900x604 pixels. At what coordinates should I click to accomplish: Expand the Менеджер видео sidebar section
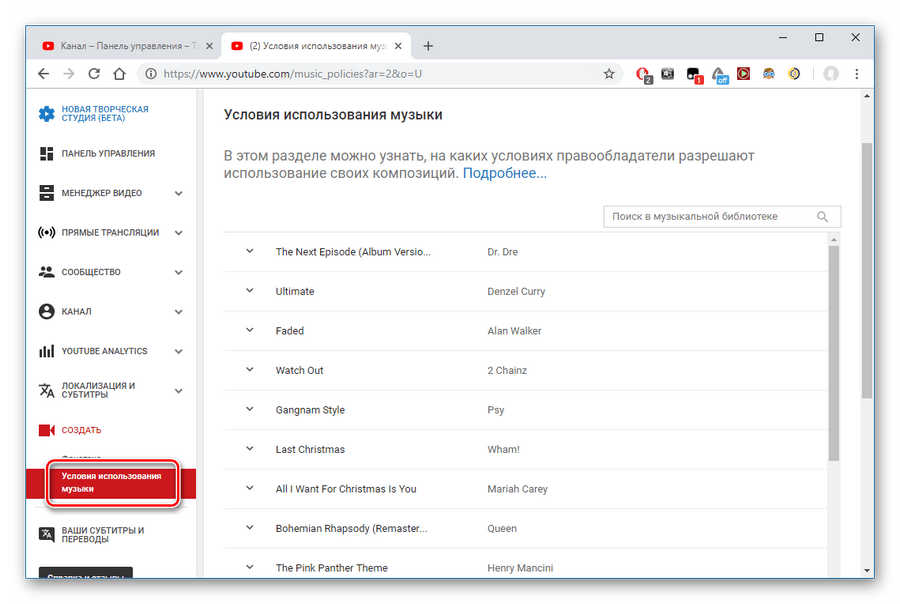(x=178, y=193)
